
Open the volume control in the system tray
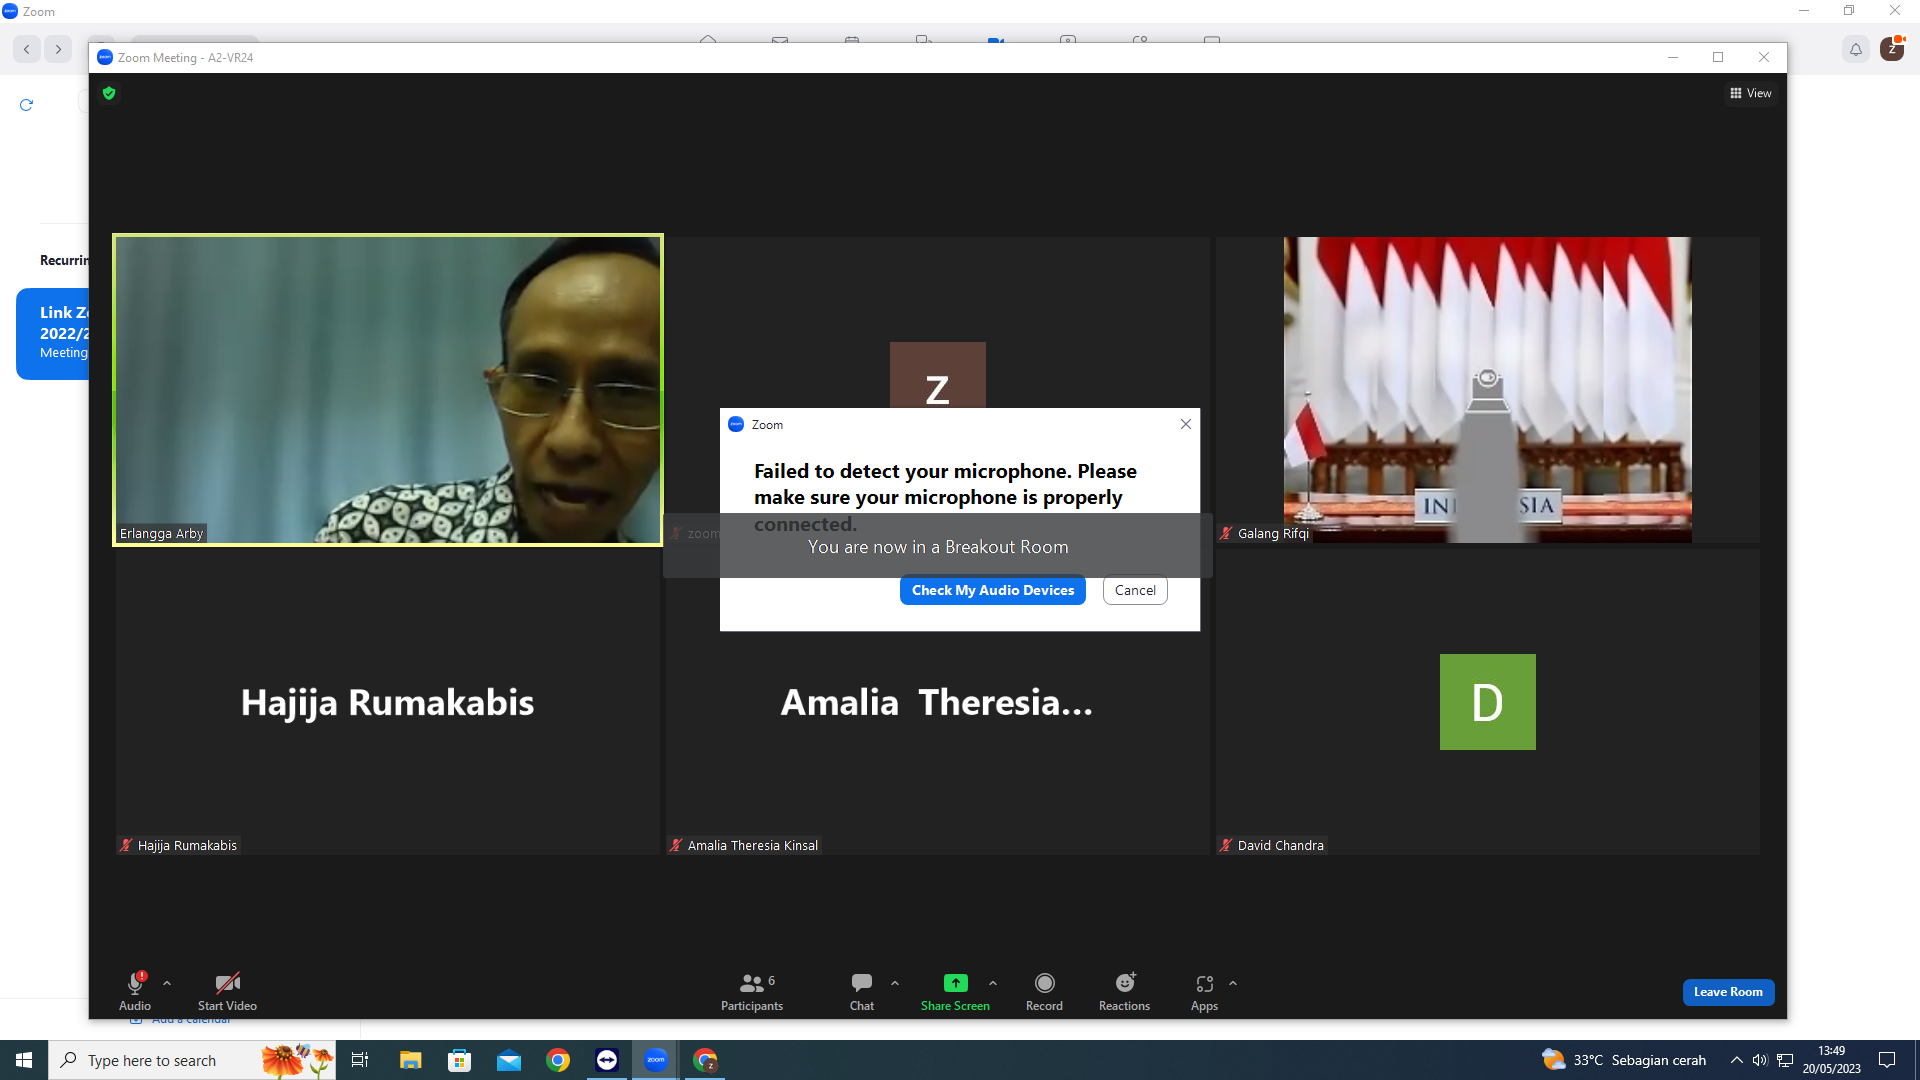pos(1760,1060)
